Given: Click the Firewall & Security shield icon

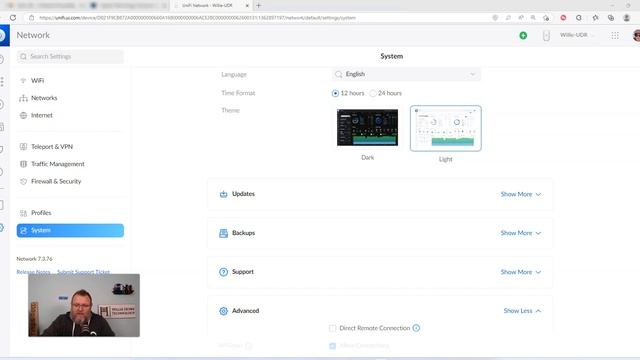Looking at the screenshot, I should tap(23, 182).
